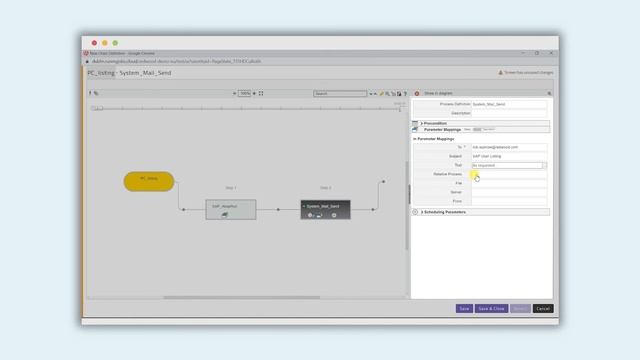Screen dimensions: 640x360
Task: Click the Subject input field
Action: pos(509,156)
